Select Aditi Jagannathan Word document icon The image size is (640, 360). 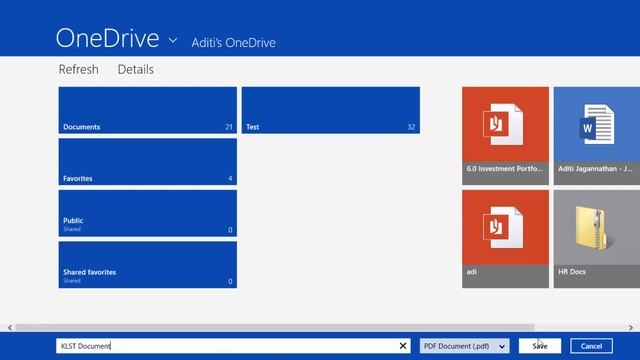coord(597,124)
